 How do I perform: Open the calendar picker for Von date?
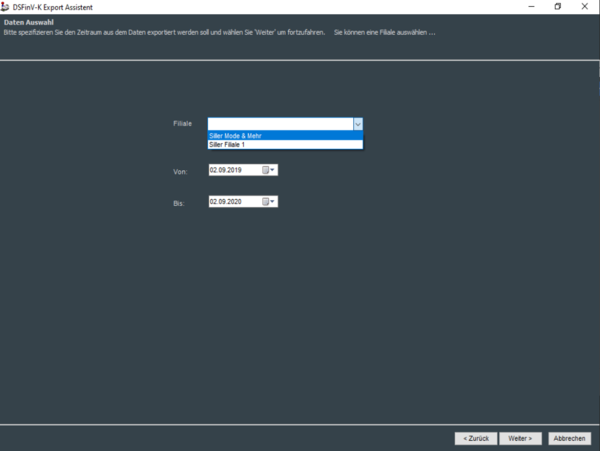268,170
